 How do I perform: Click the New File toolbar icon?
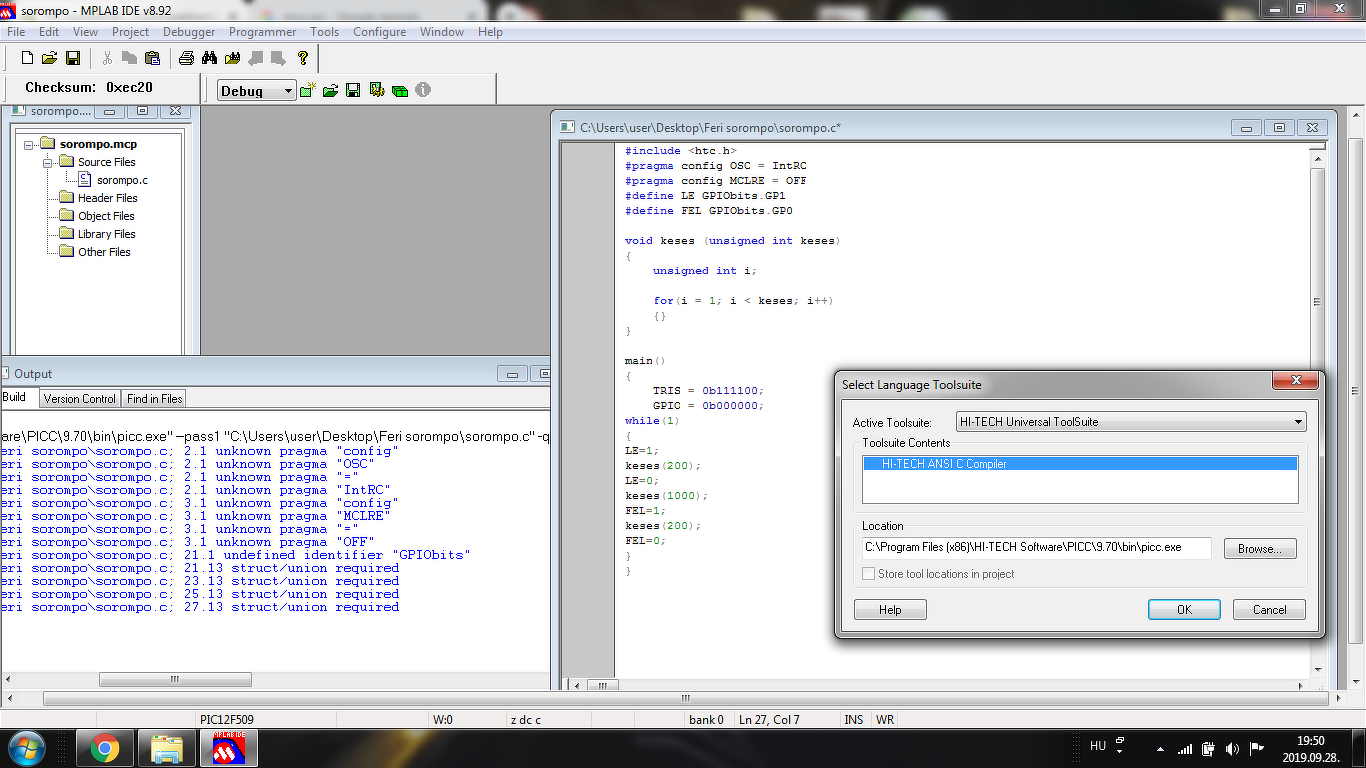point(28,58)
